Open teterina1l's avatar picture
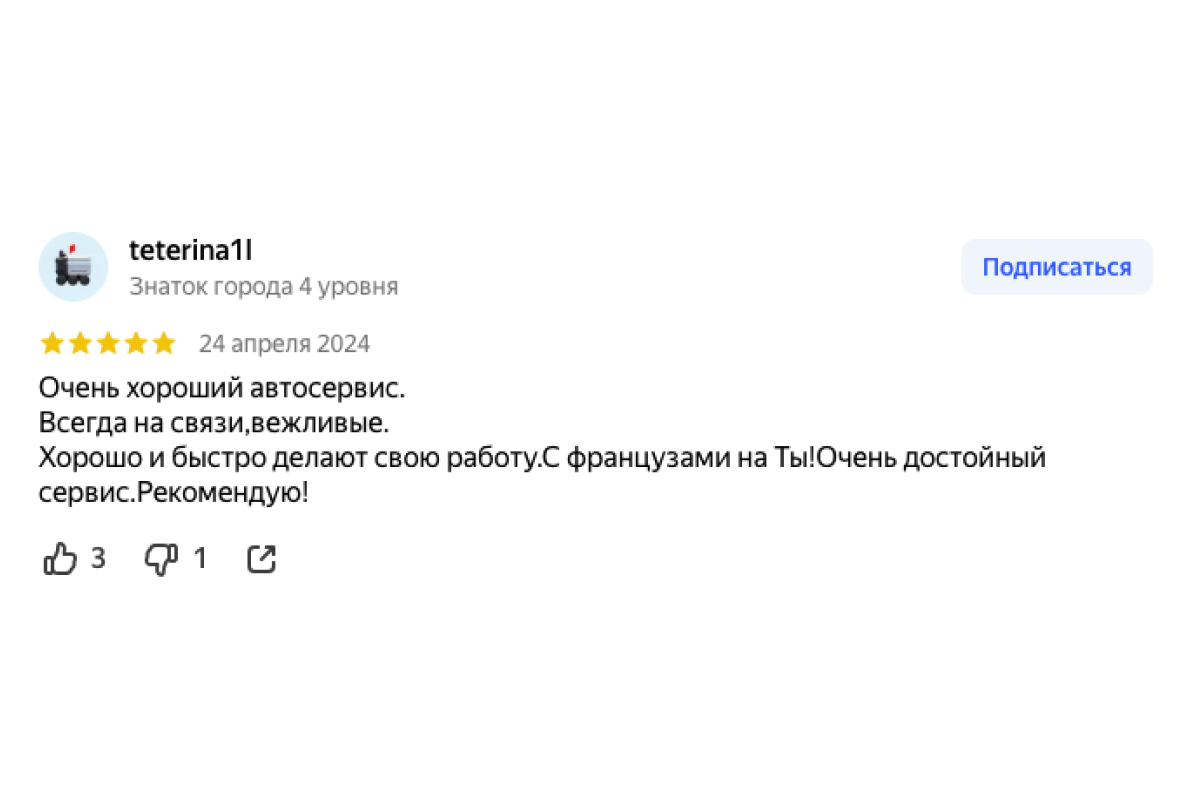 pyautogui.click(x=73, y=267)
